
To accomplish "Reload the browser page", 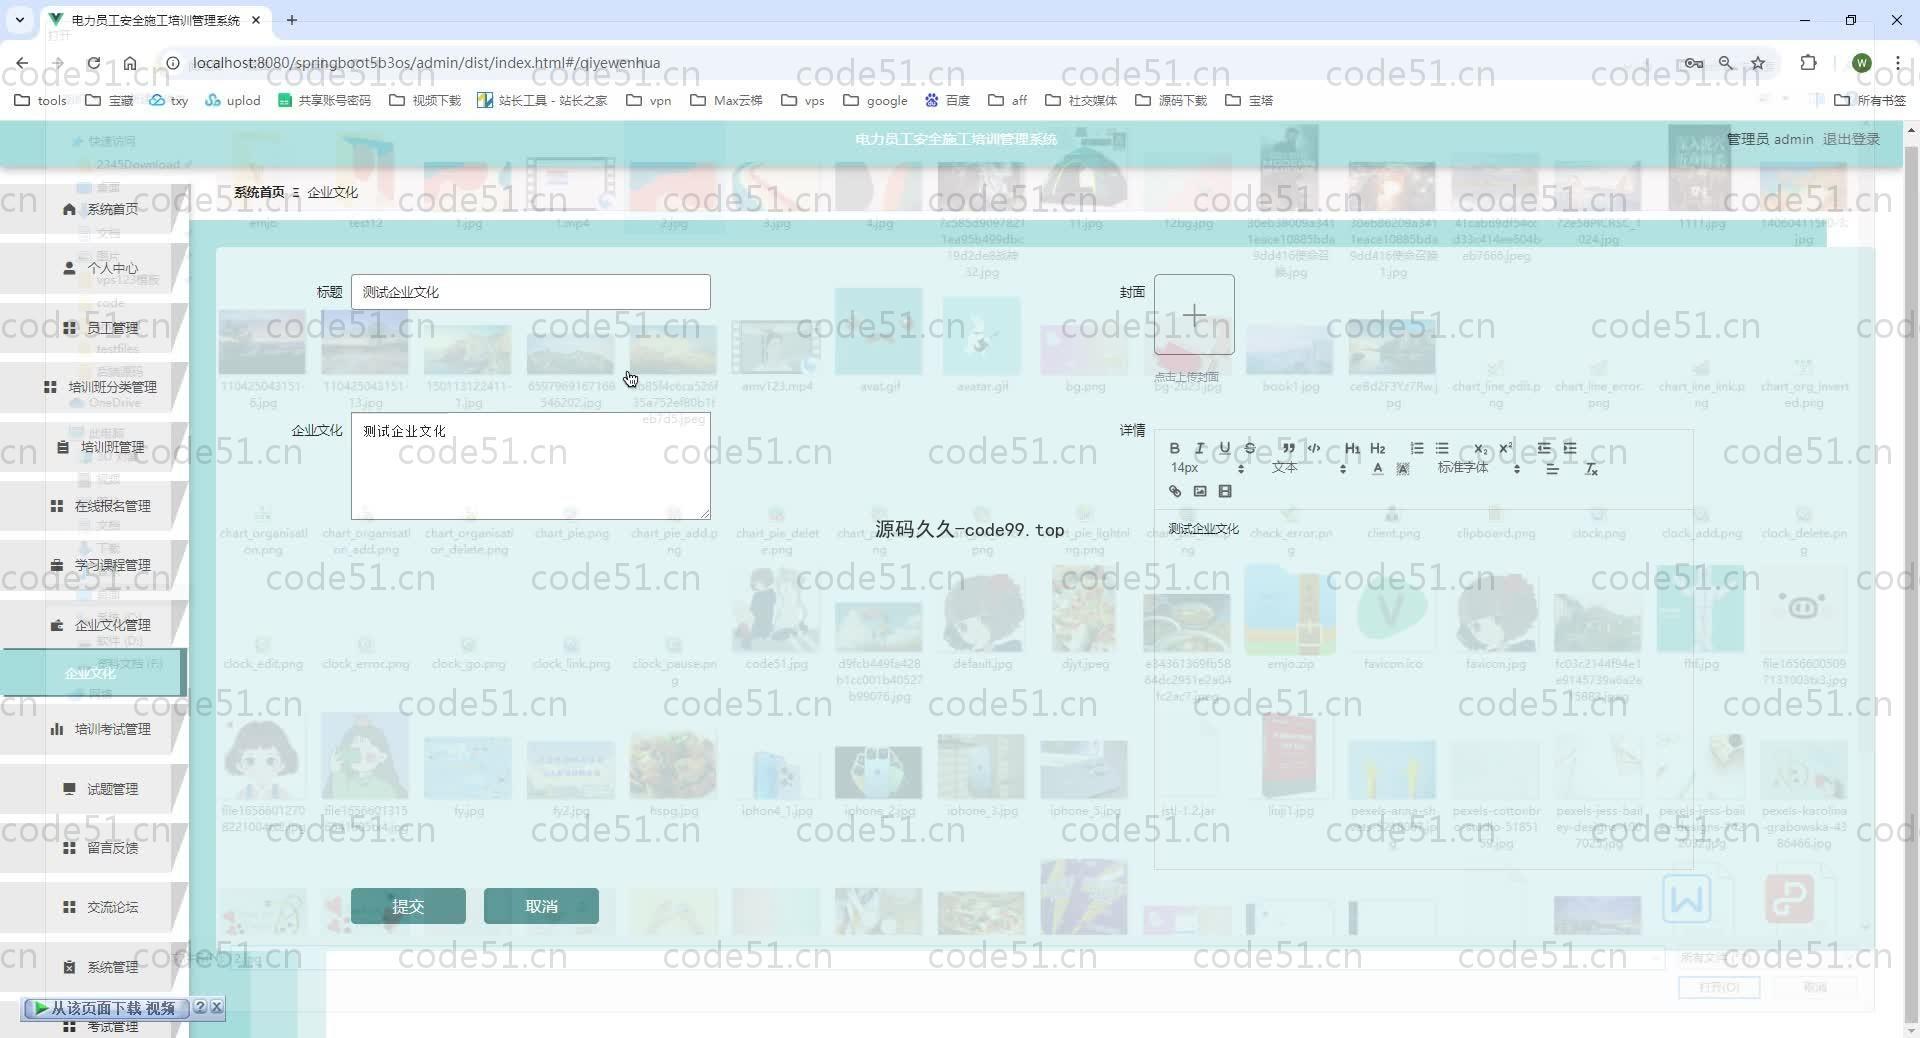I will coord(93,62).
